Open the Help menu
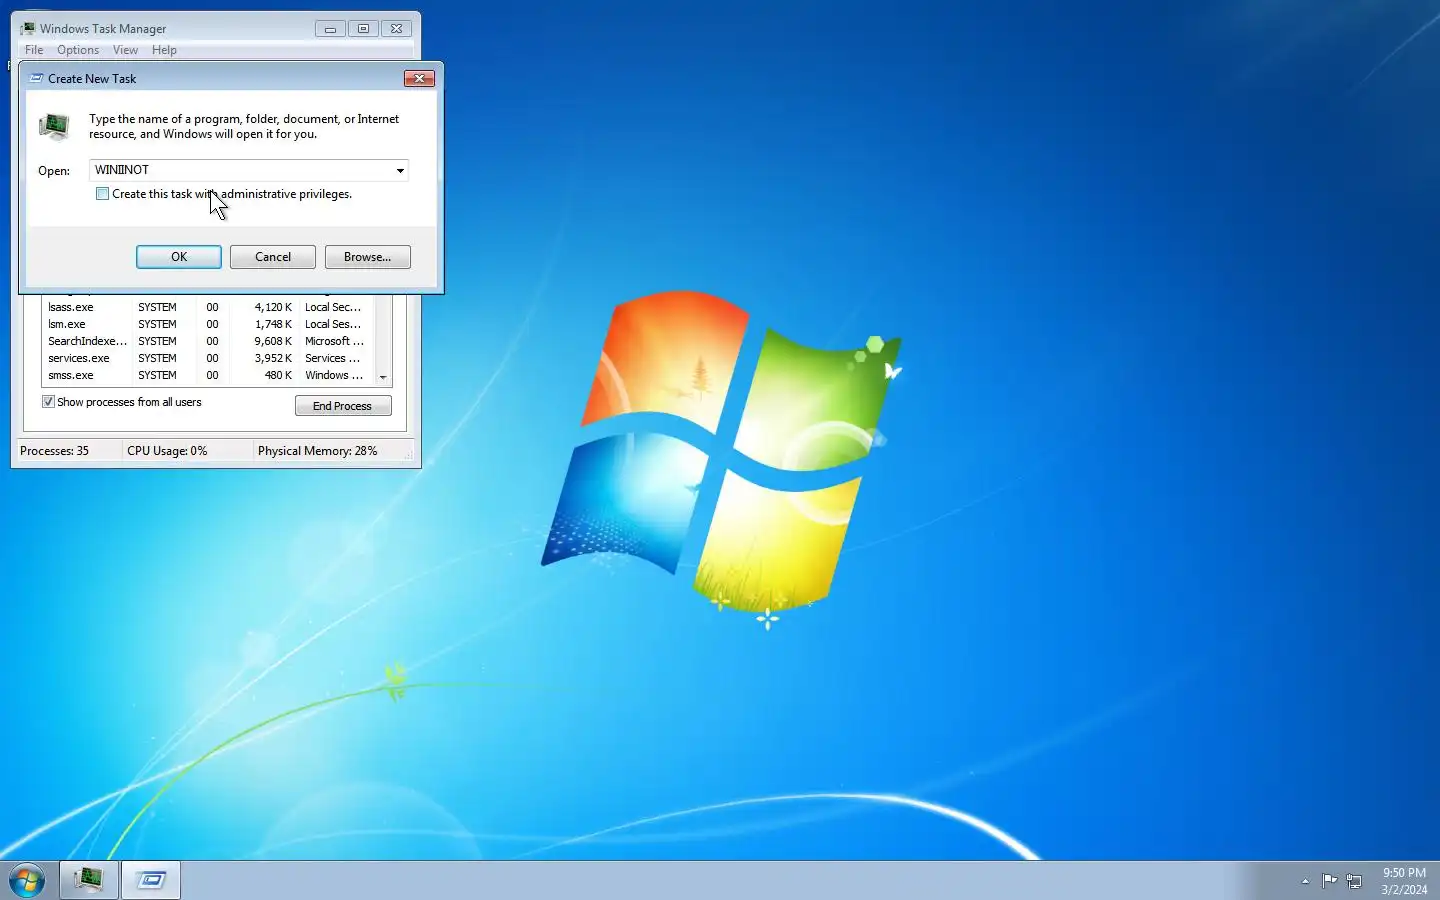 (164, 50)
